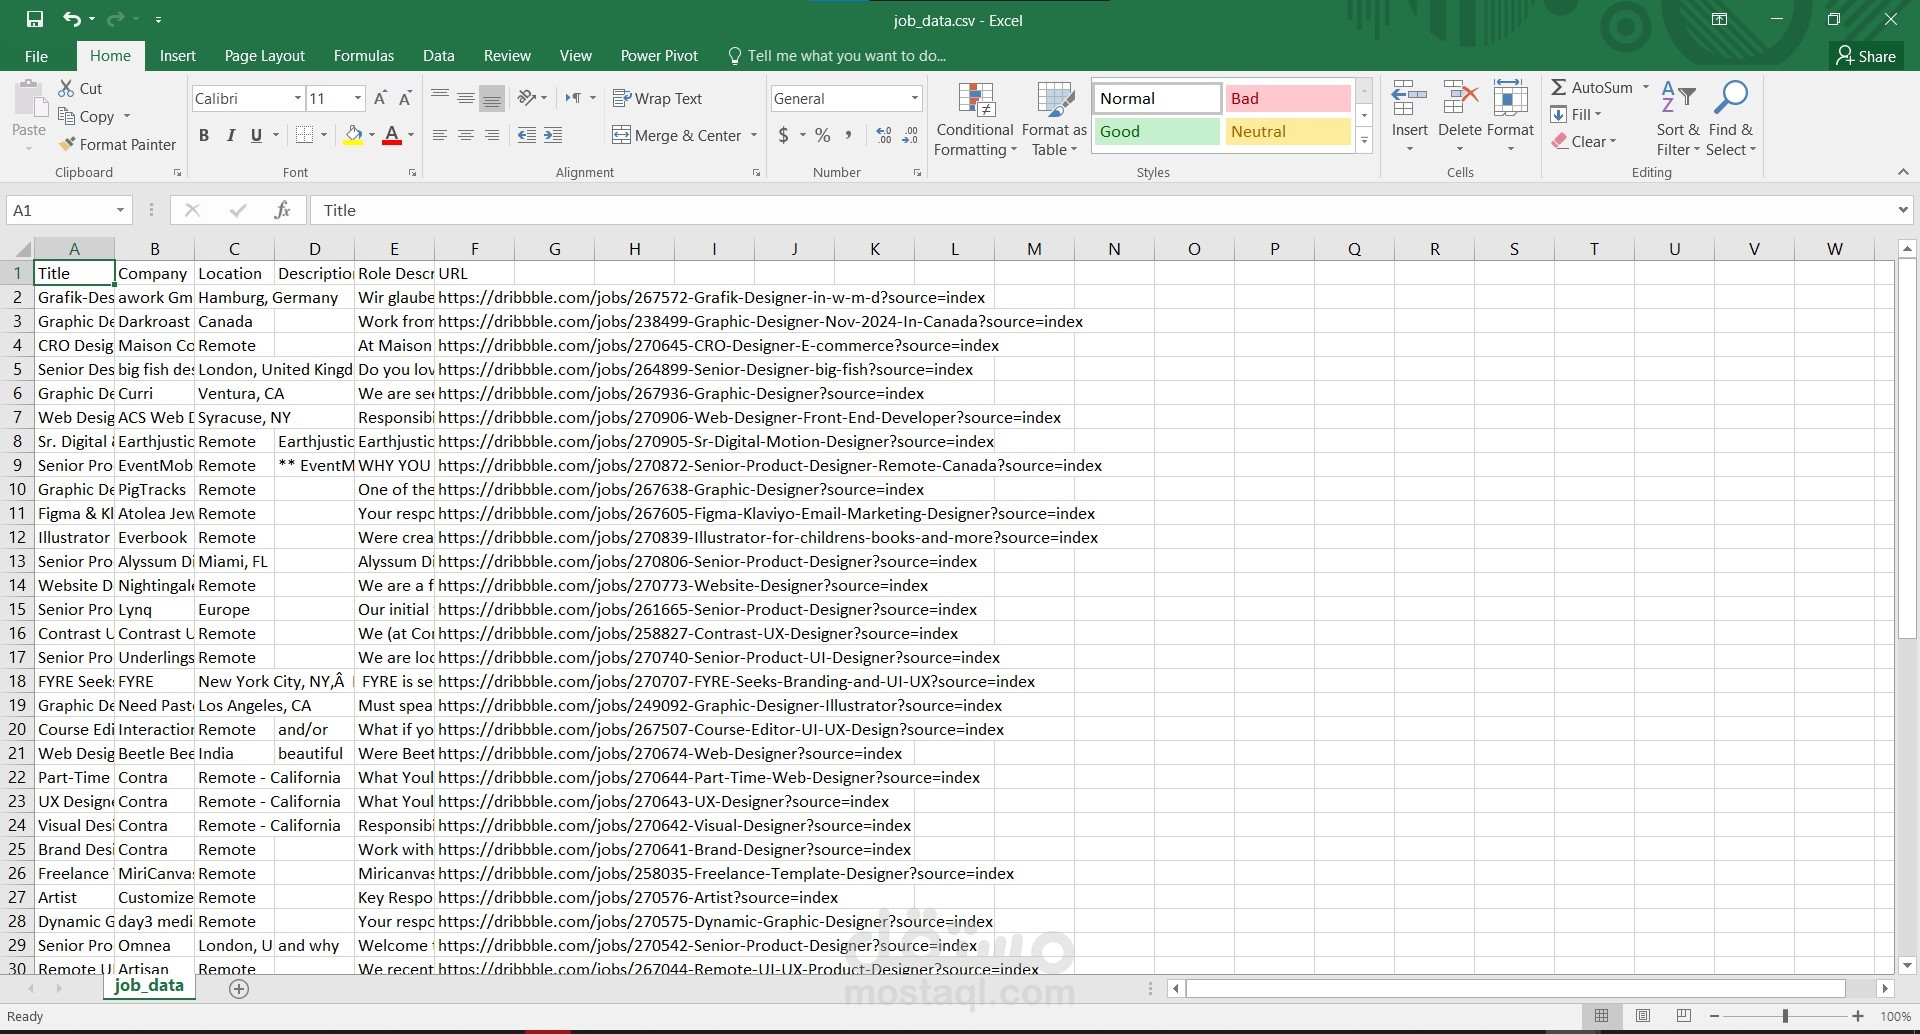Click the Sort & Filter icon
The height and width of the screenshot is (1034, 1920).
coord(1677,99)
